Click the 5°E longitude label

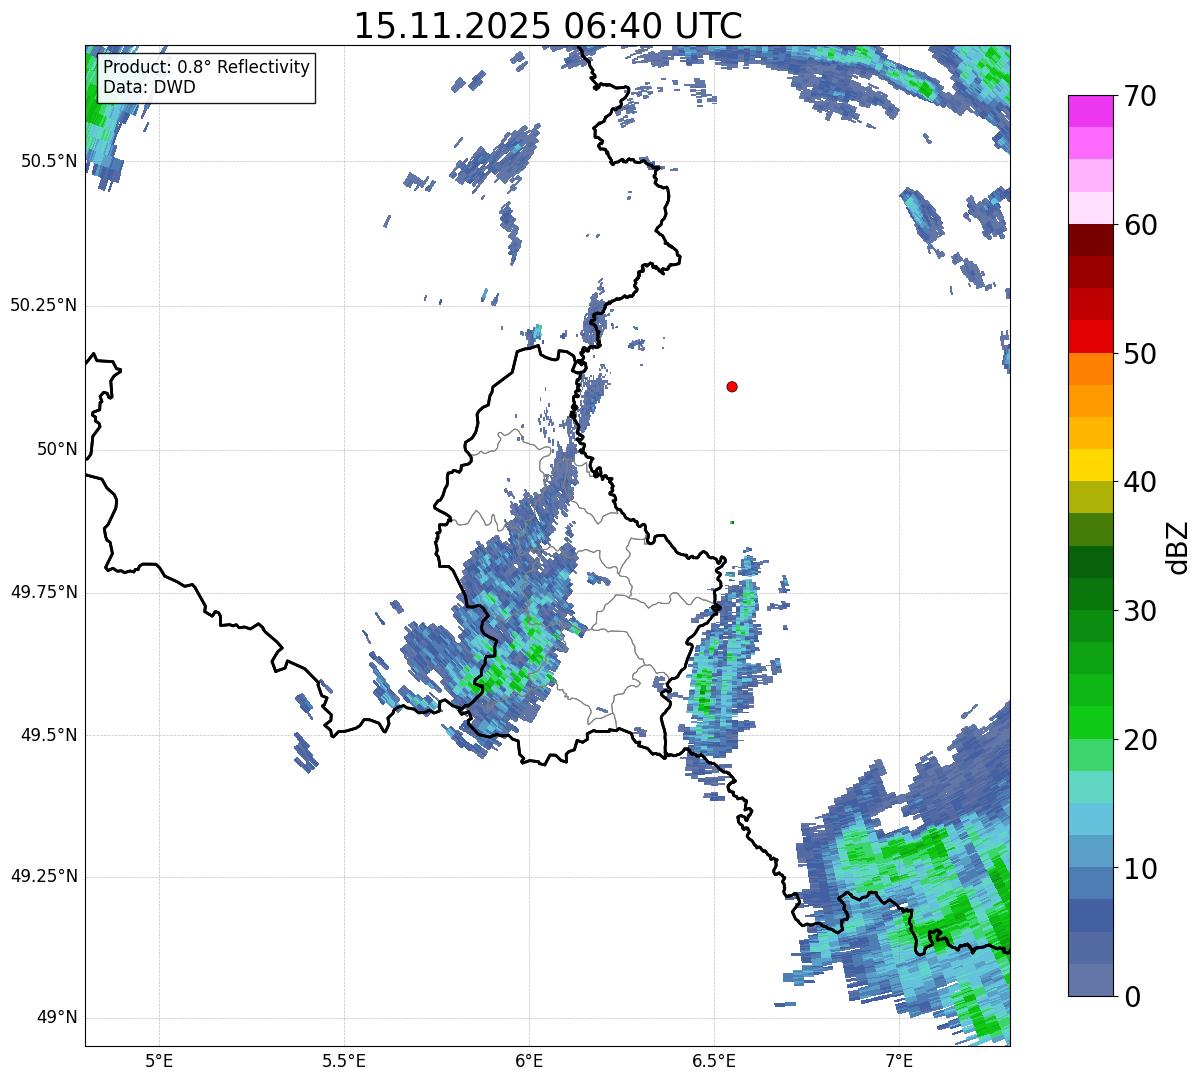click(x=159, y=1060)
